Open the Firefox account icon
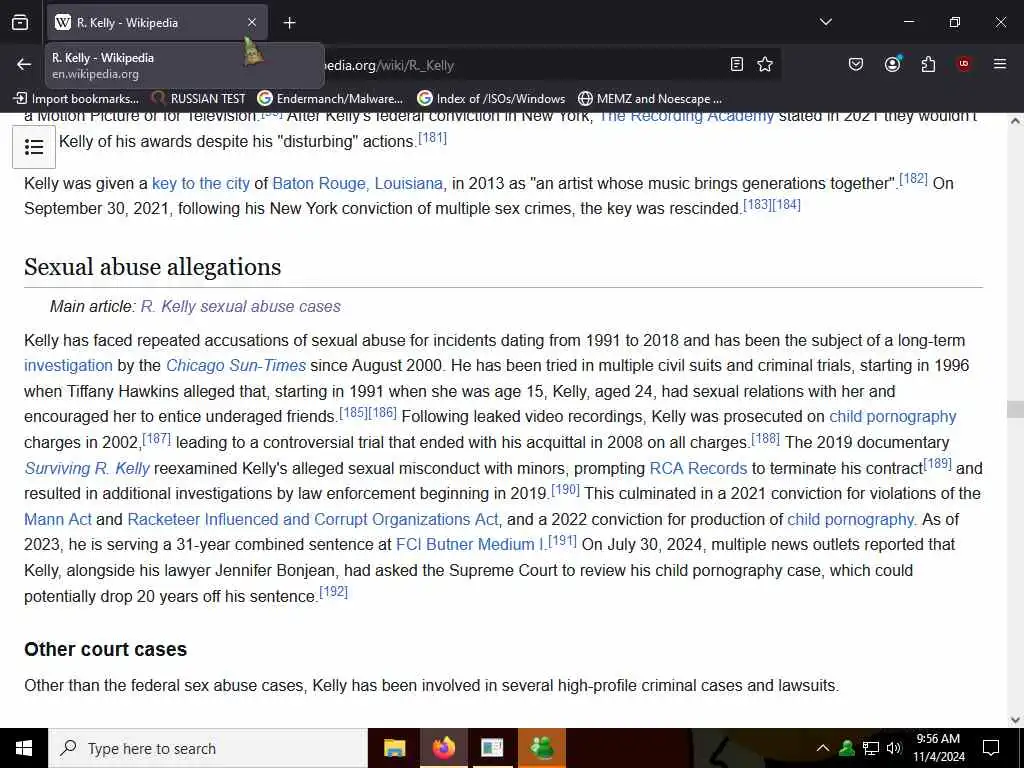The image size is (1024, 768). (x=892, y=64)
